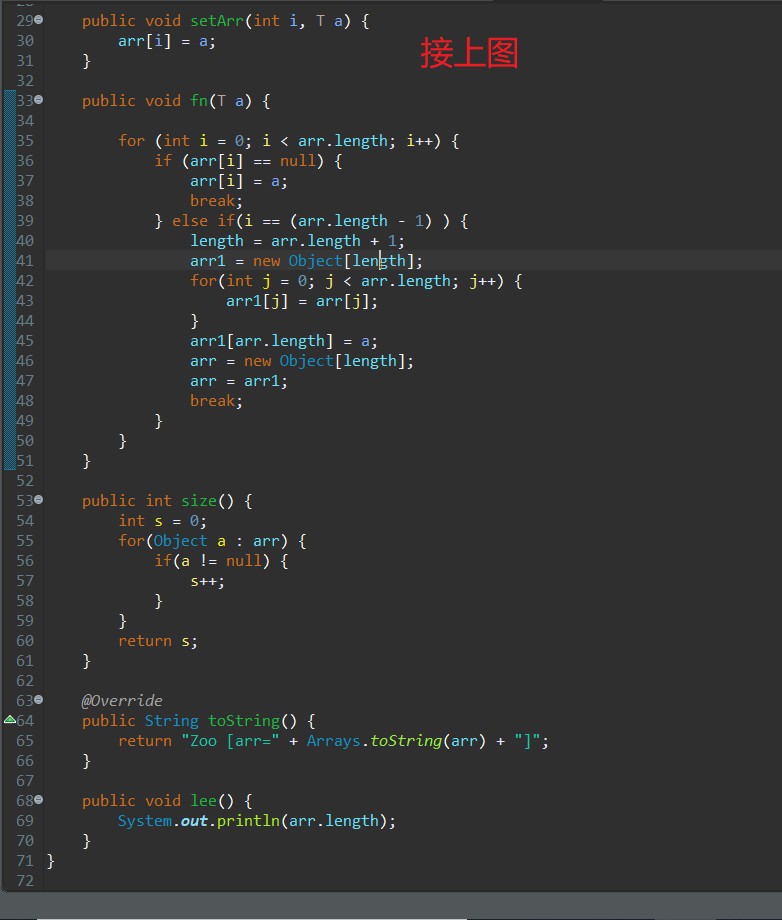
Task: Click the 'return' keyword on line 60
Action: (145, 641)
